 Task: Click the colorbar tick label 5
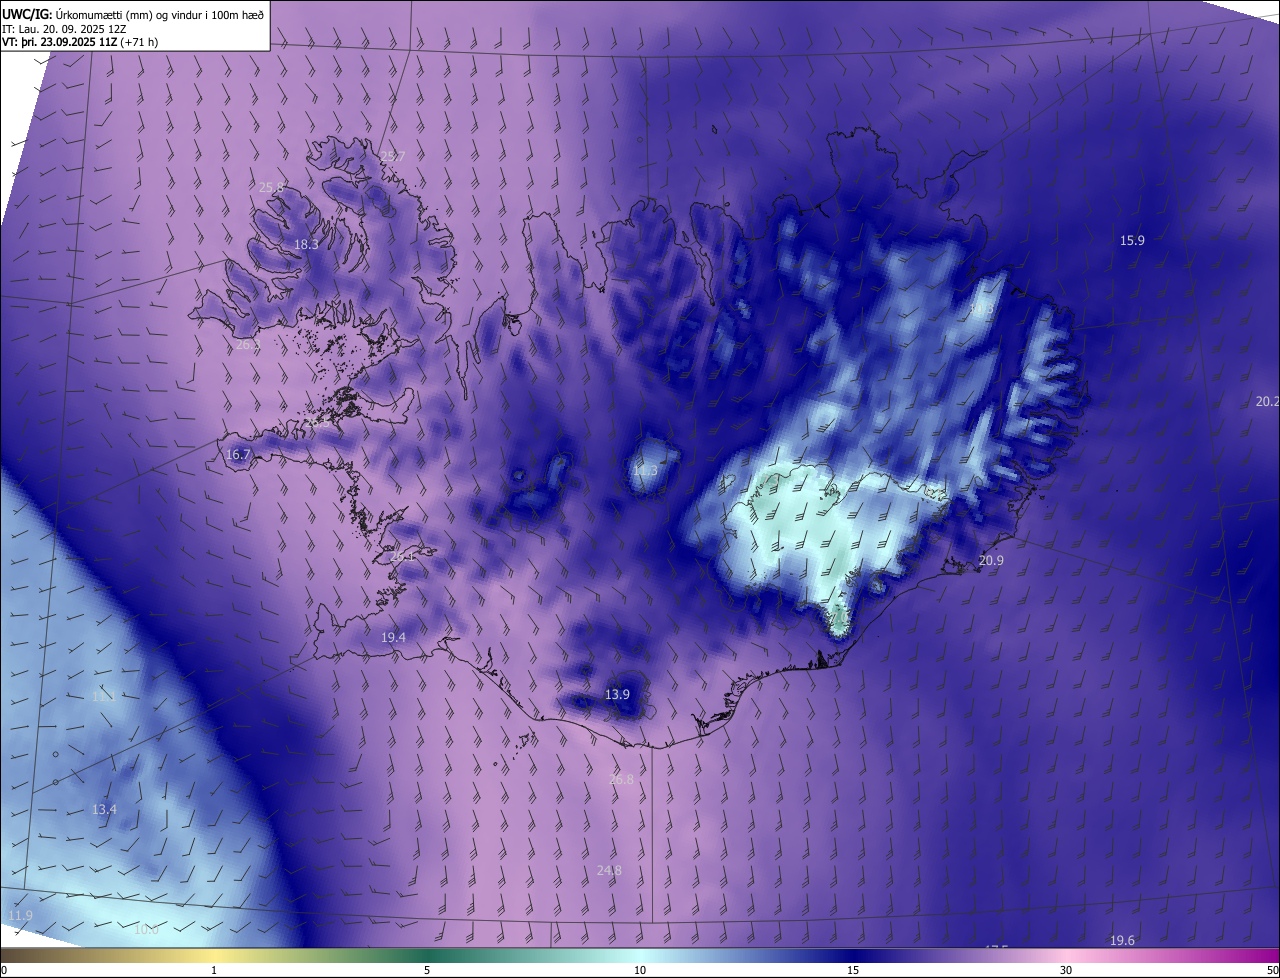click(427, 970)
